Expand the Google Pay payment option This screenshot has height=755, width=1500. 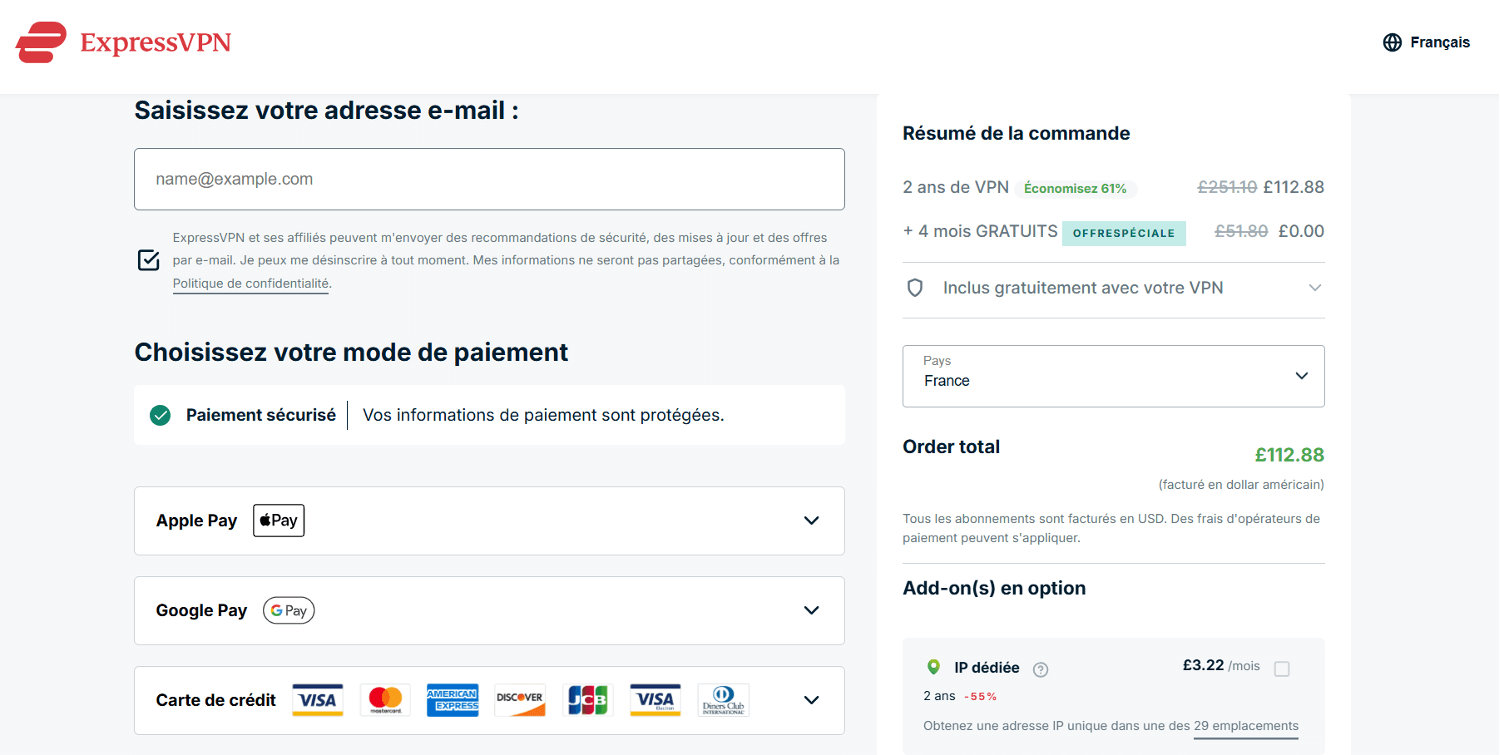point(812,610)
